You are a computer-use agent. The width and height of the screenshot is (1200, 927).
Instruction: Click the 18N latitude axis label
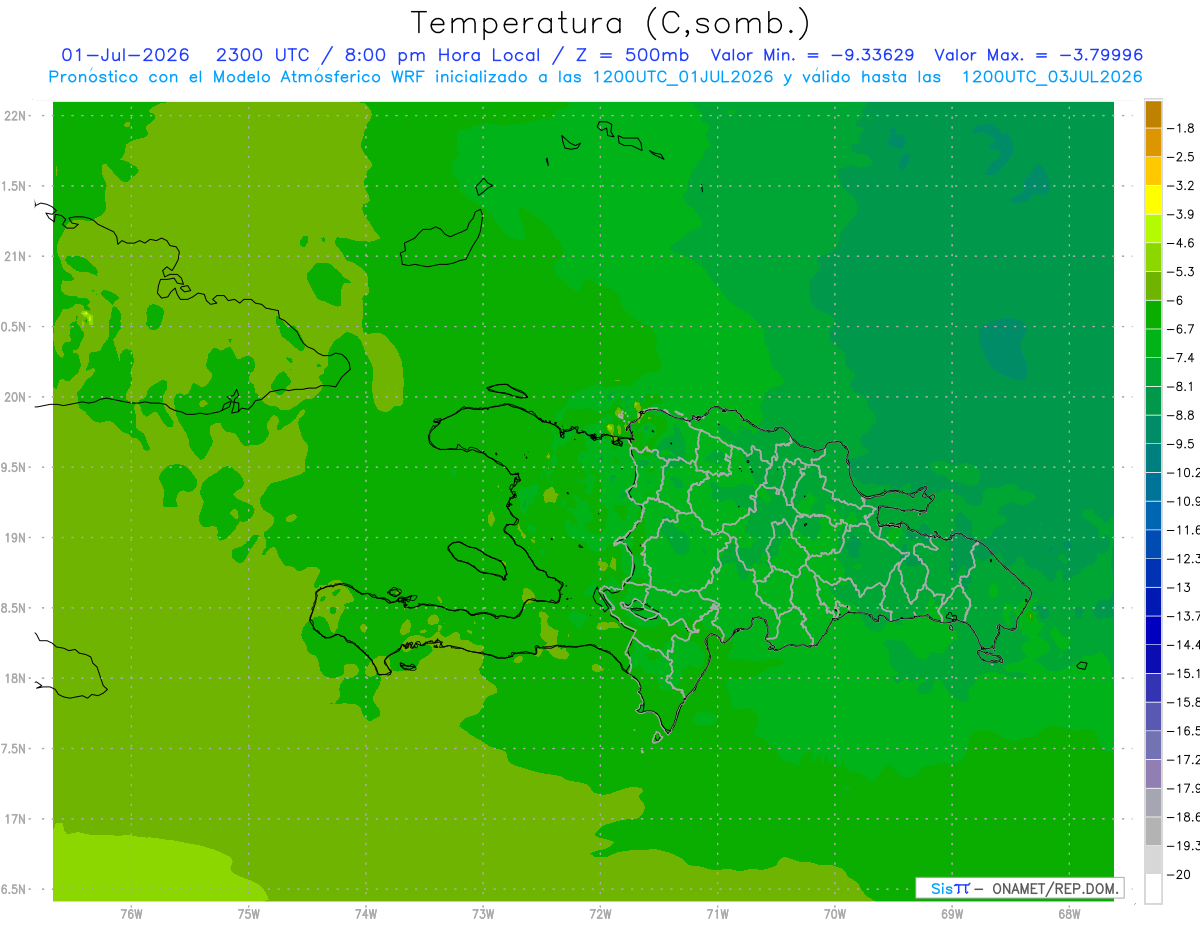pos(15,678)
